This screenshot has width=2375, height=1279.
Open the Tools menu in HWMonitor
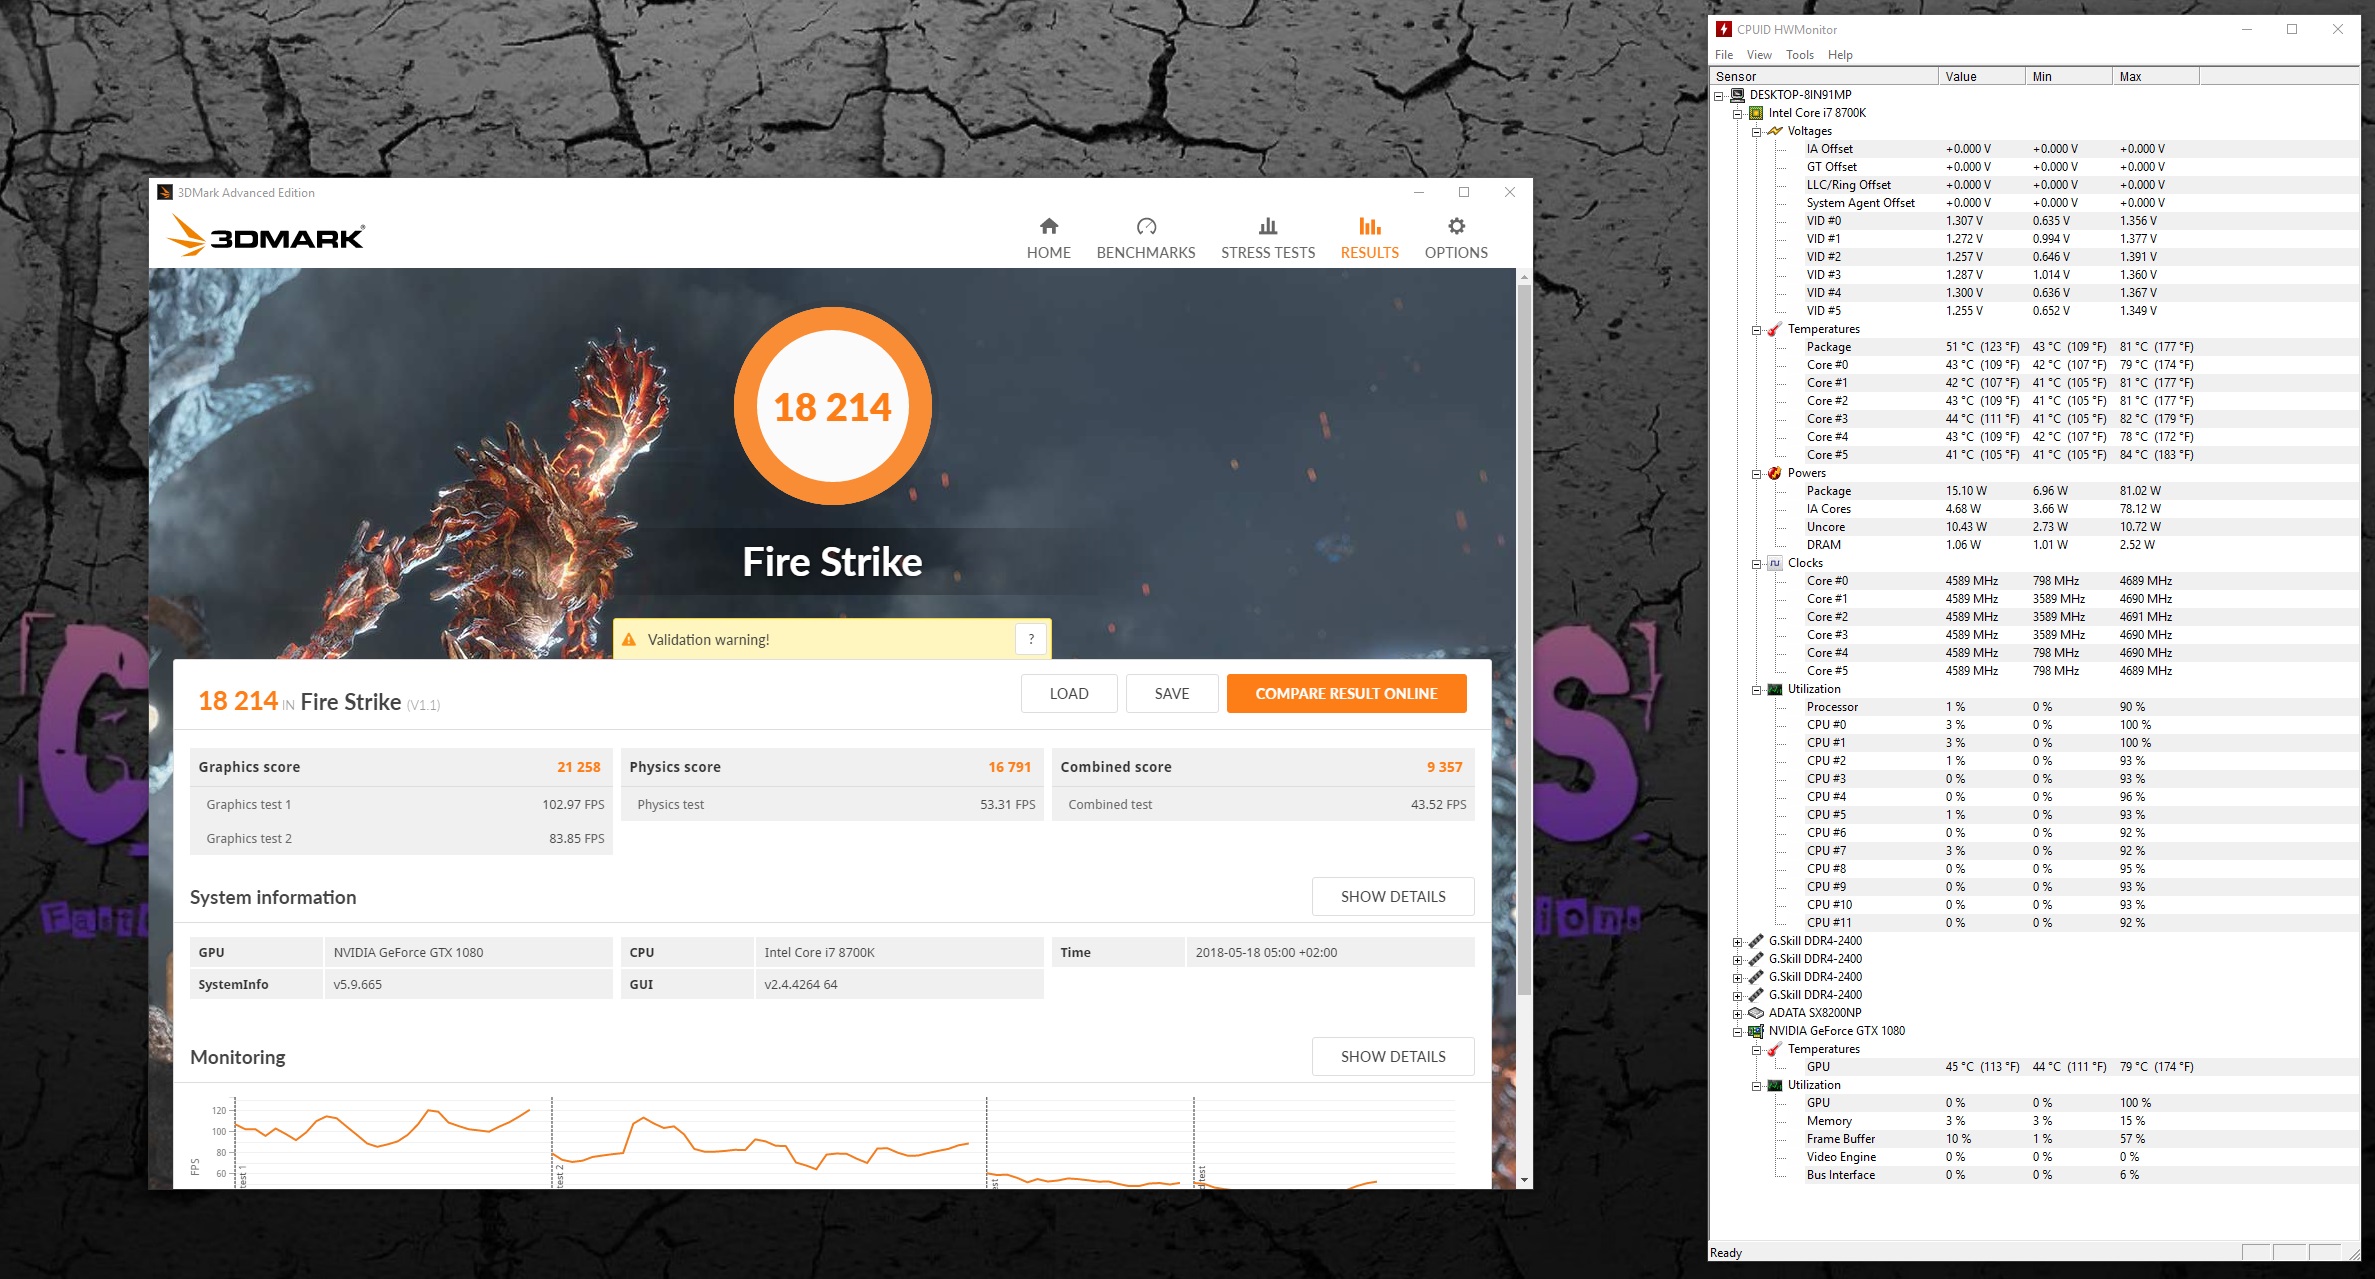tap(1799, 55)
